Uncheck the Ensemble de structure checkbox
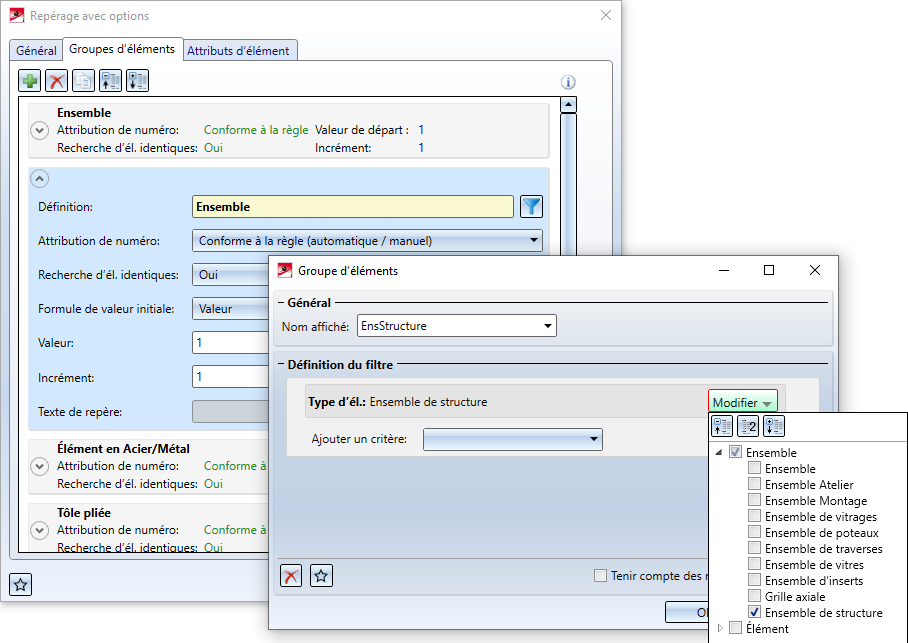 (755, 613)
